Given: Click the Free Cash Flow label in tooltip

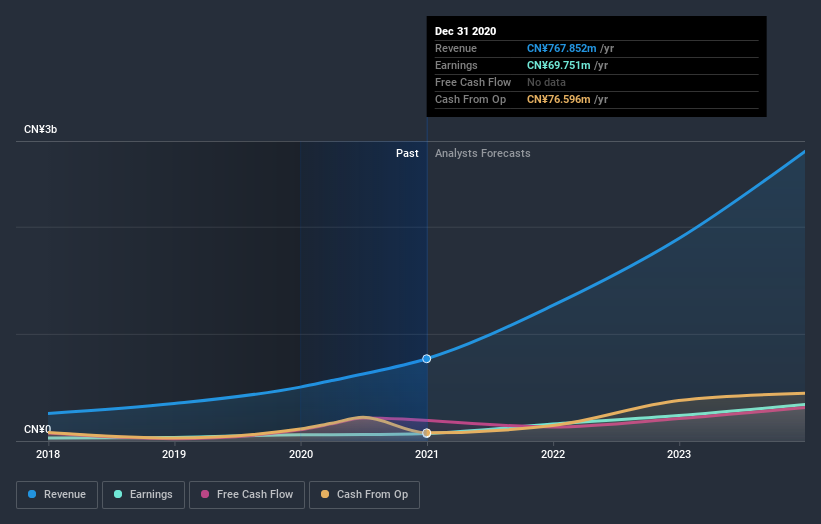Looking at the screenshot, I should click(x=473, y=82).
